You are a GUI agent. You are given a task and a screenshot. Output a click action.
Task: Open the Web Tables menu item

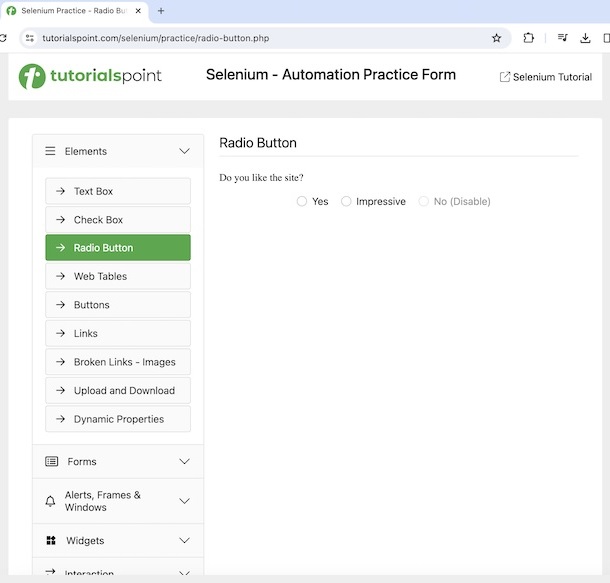point(118,276)
